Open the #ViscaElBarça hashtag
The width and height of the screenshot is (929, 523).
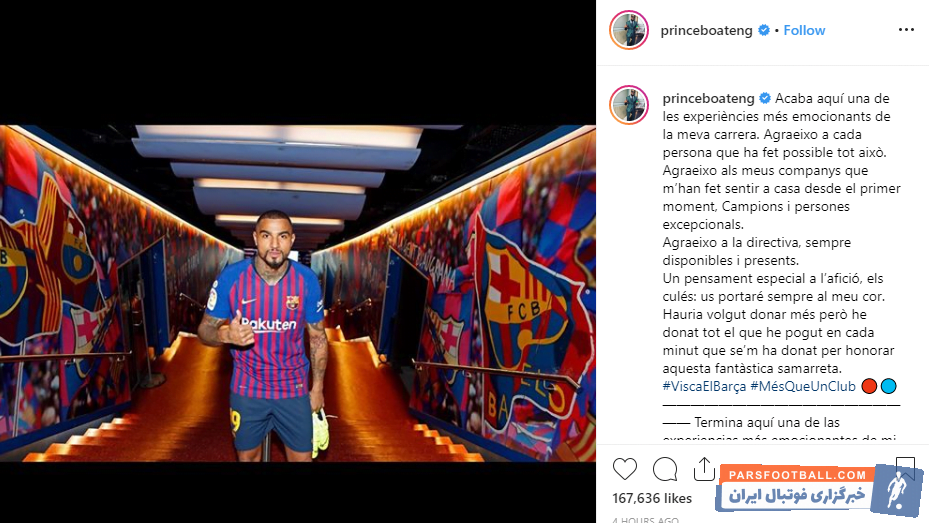(x=704, y=387)
